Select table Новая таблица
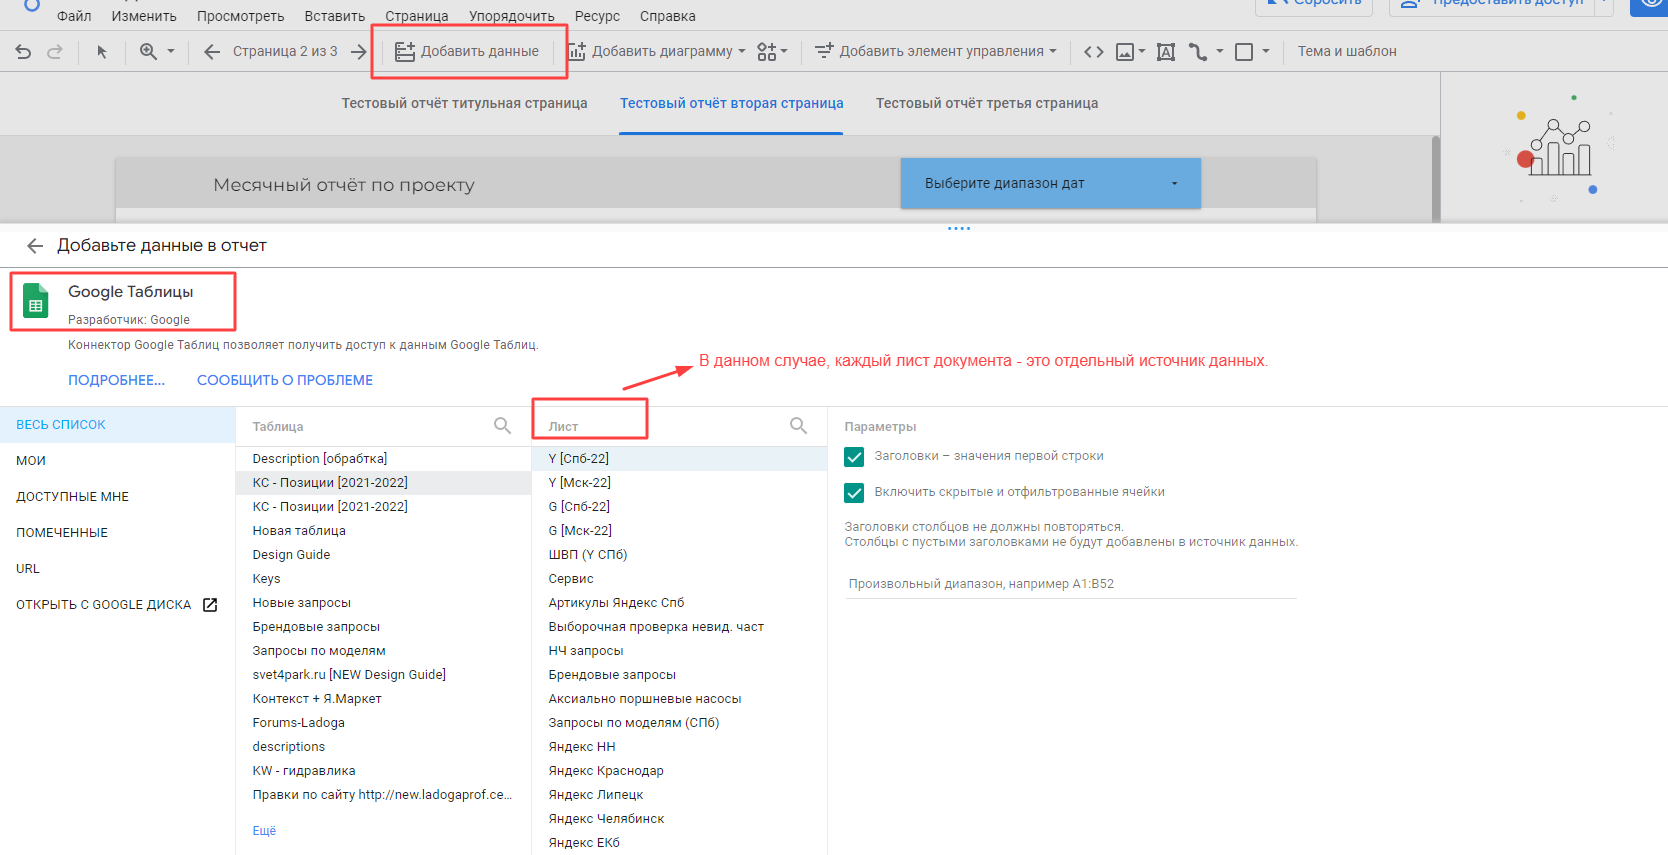Image resolution: width=1668 pixels, height=855 pixels. pyautogui.click(x=384, y=531)
